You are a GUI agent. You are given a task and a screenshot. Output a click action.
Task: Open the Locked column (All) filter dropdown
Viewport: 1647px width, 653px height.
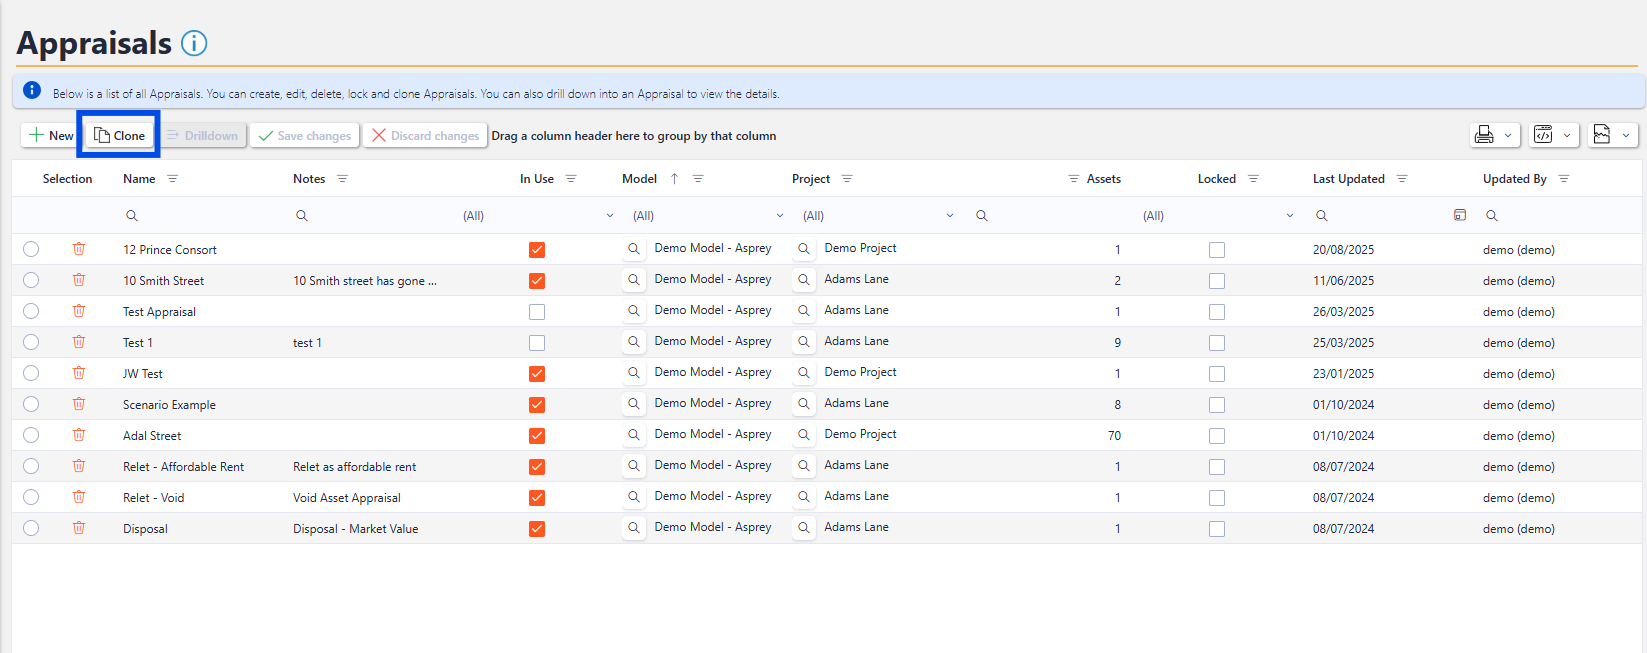pos(1289,216)
